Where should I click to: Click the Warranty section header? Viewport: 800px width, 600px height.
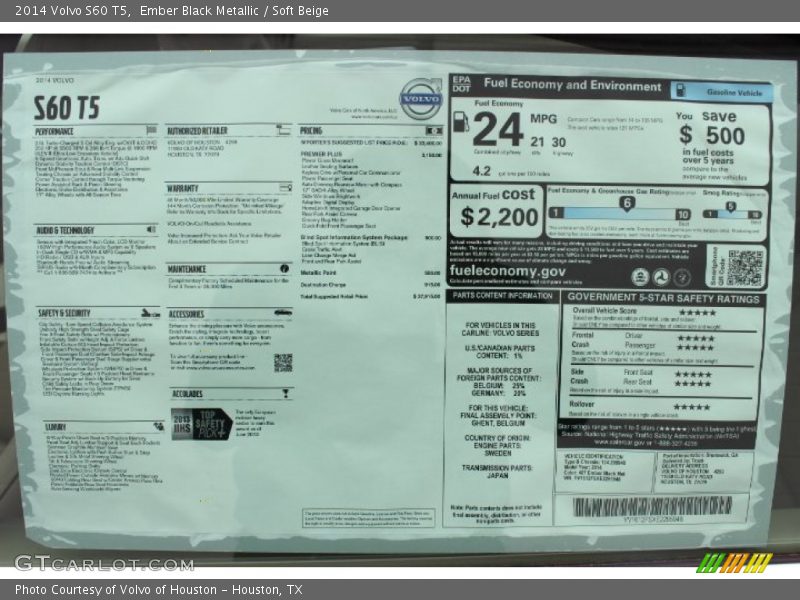tap(183, 187)
